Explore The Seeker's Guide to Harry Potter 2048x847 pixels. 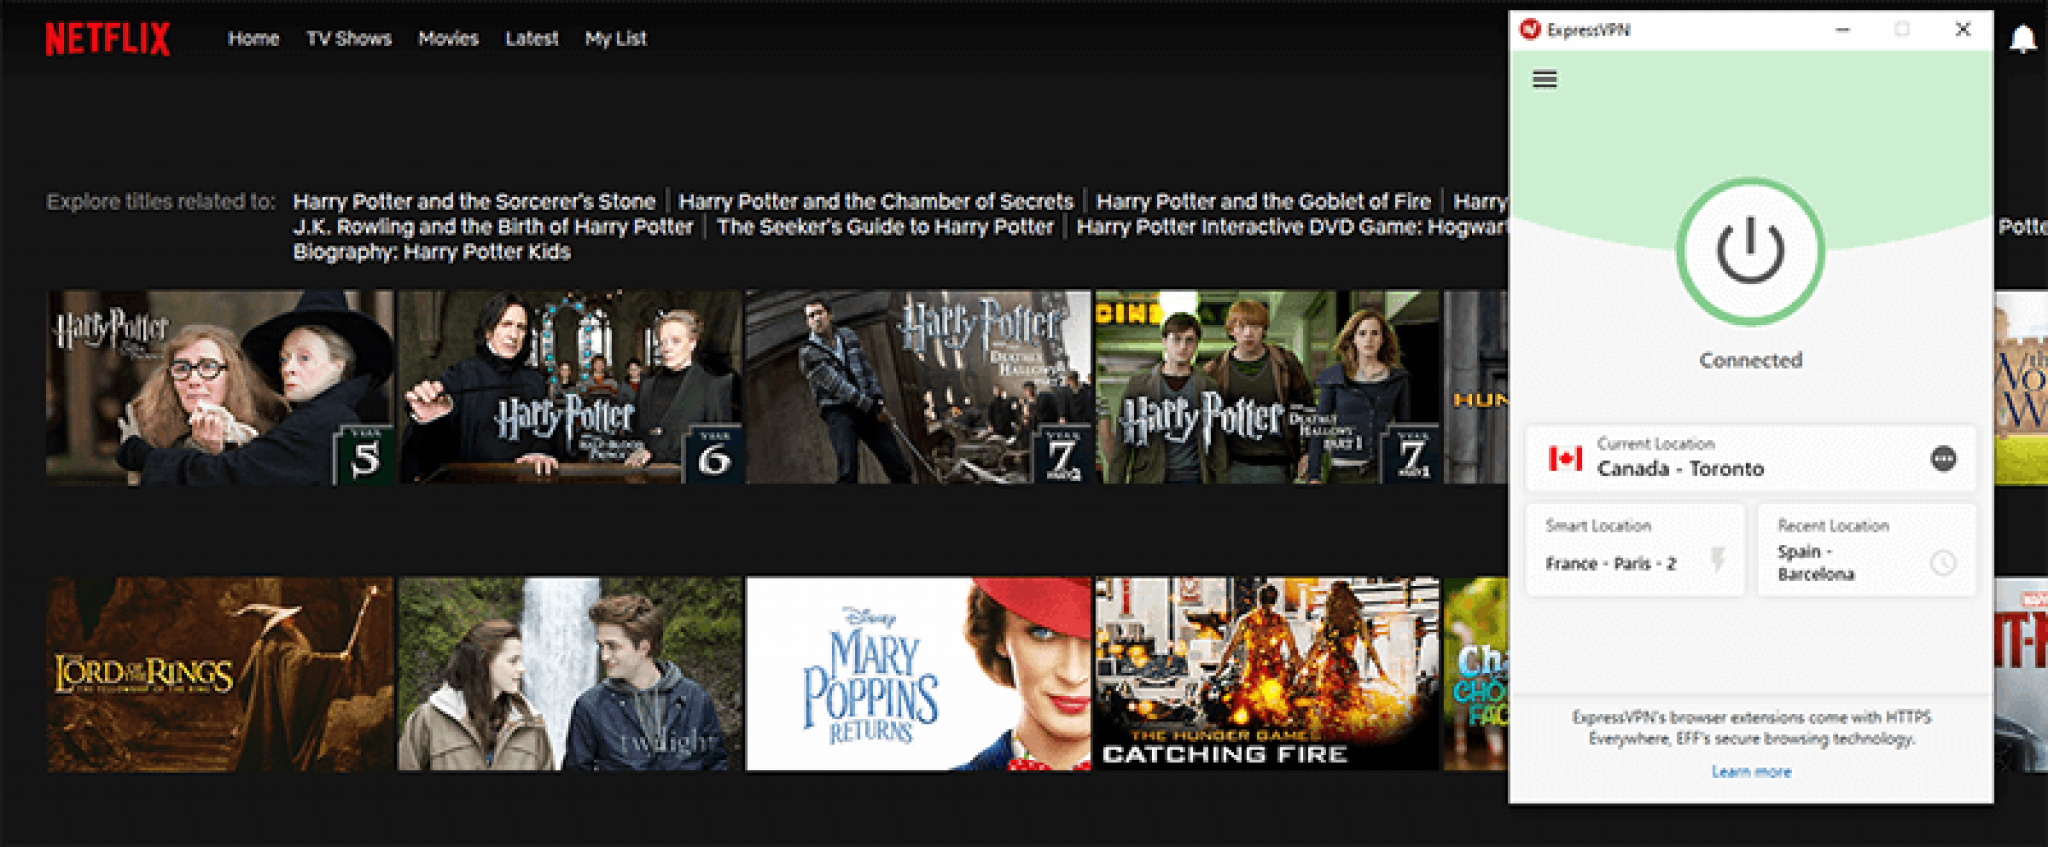[885, 227]
